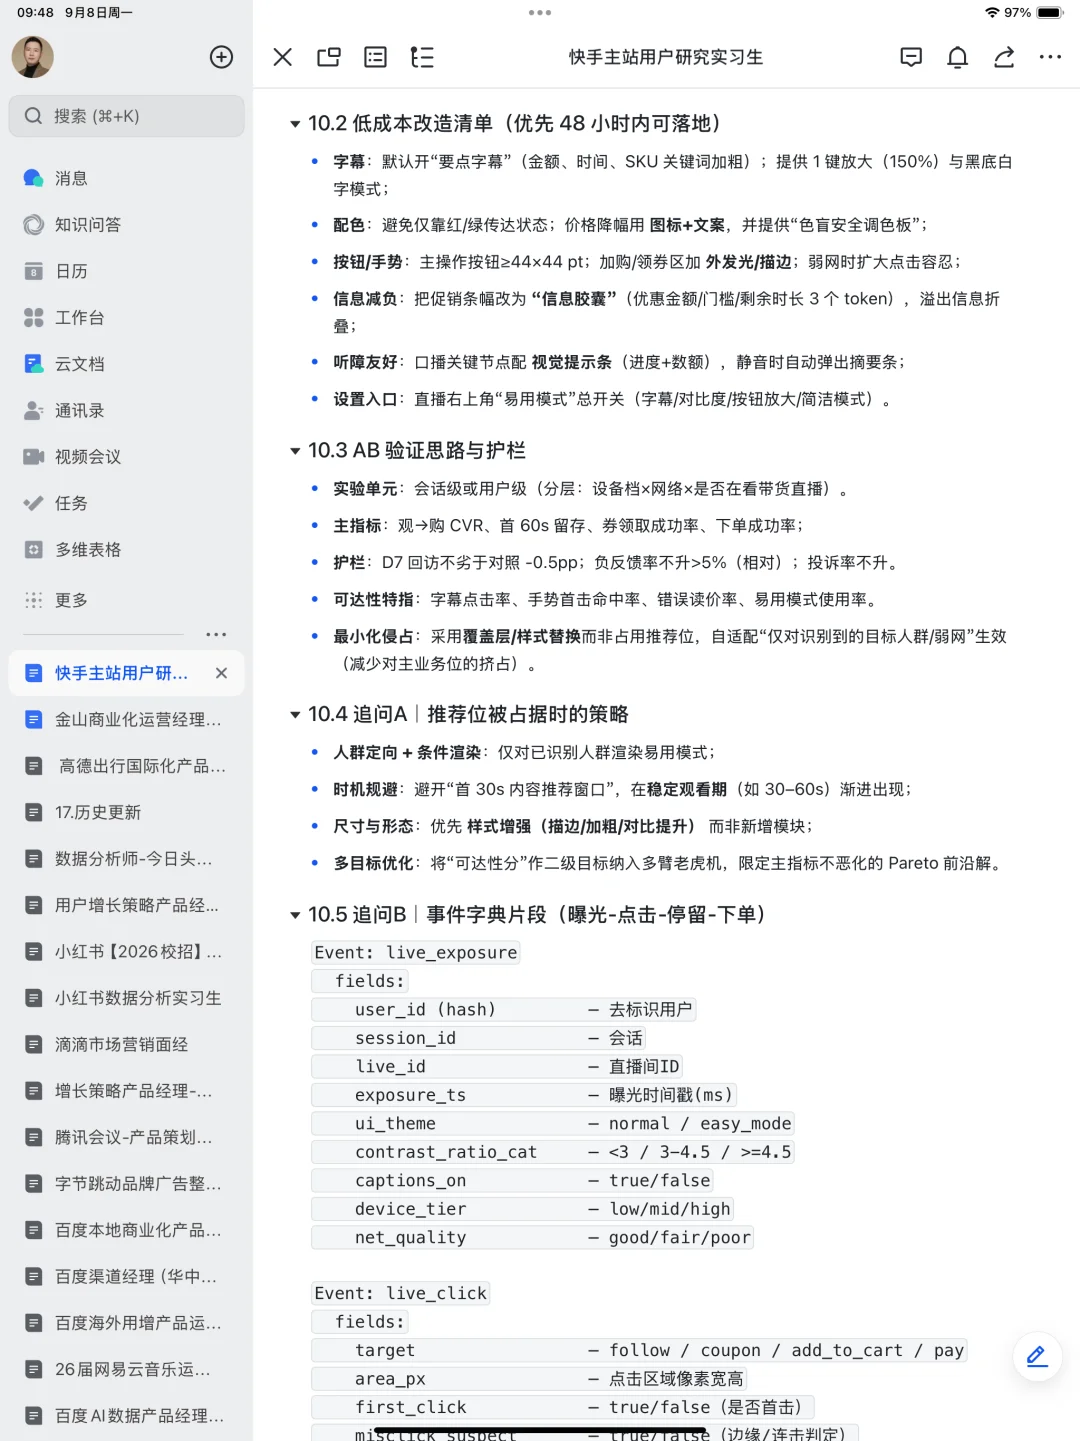The image size is (1080, 1441).
Task: Open 消息 in the sidebar
Action: pos(126,178)
